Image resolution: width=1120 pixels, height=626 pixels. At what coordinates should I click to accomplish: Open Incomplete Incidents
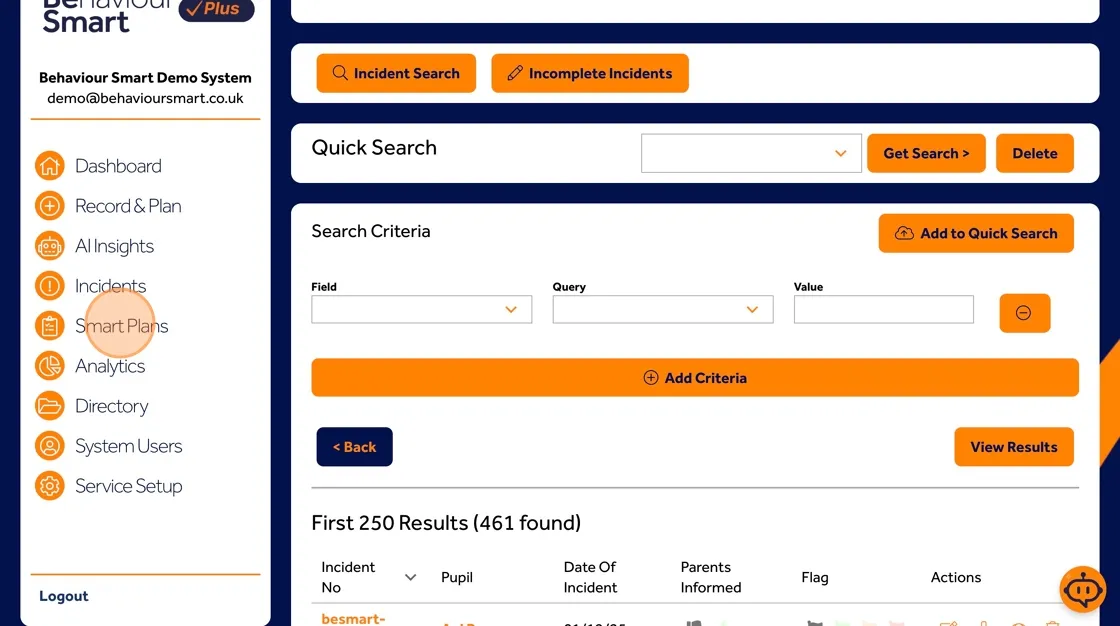pos(589,73)
